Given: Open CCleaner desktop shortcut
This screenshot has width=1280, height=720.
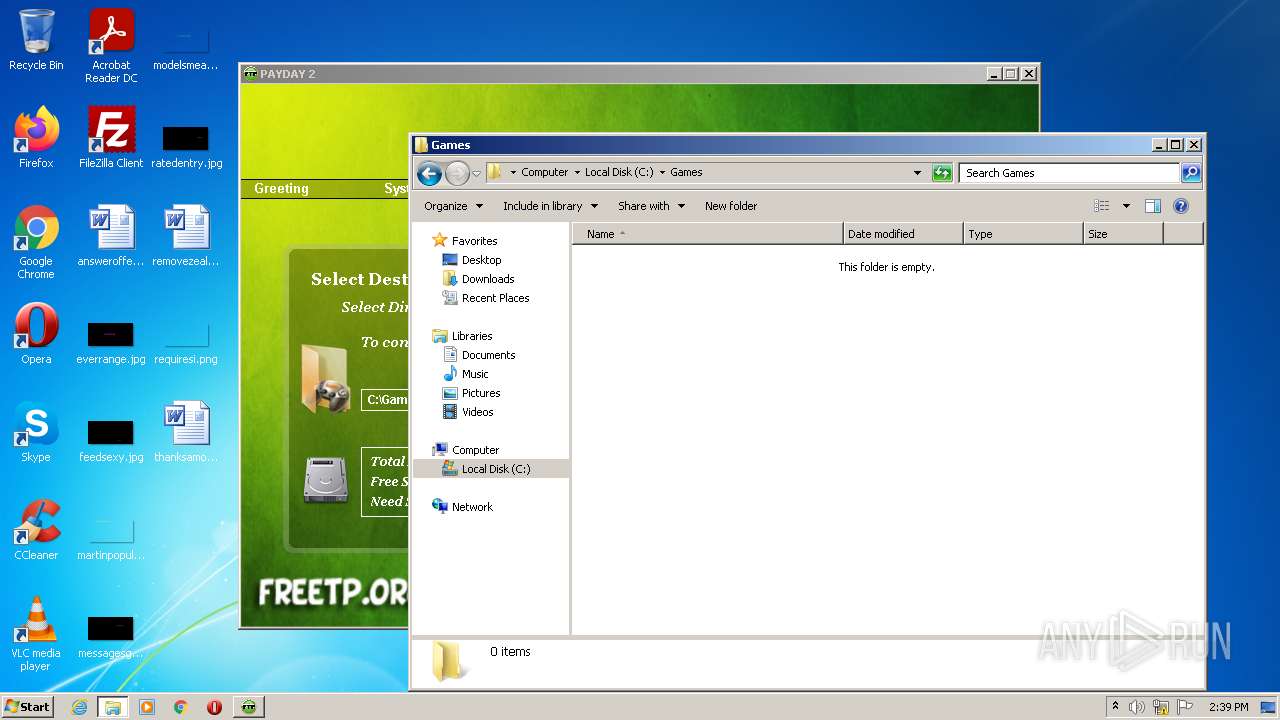Looking at the screenshot, I should pos(36,530).
